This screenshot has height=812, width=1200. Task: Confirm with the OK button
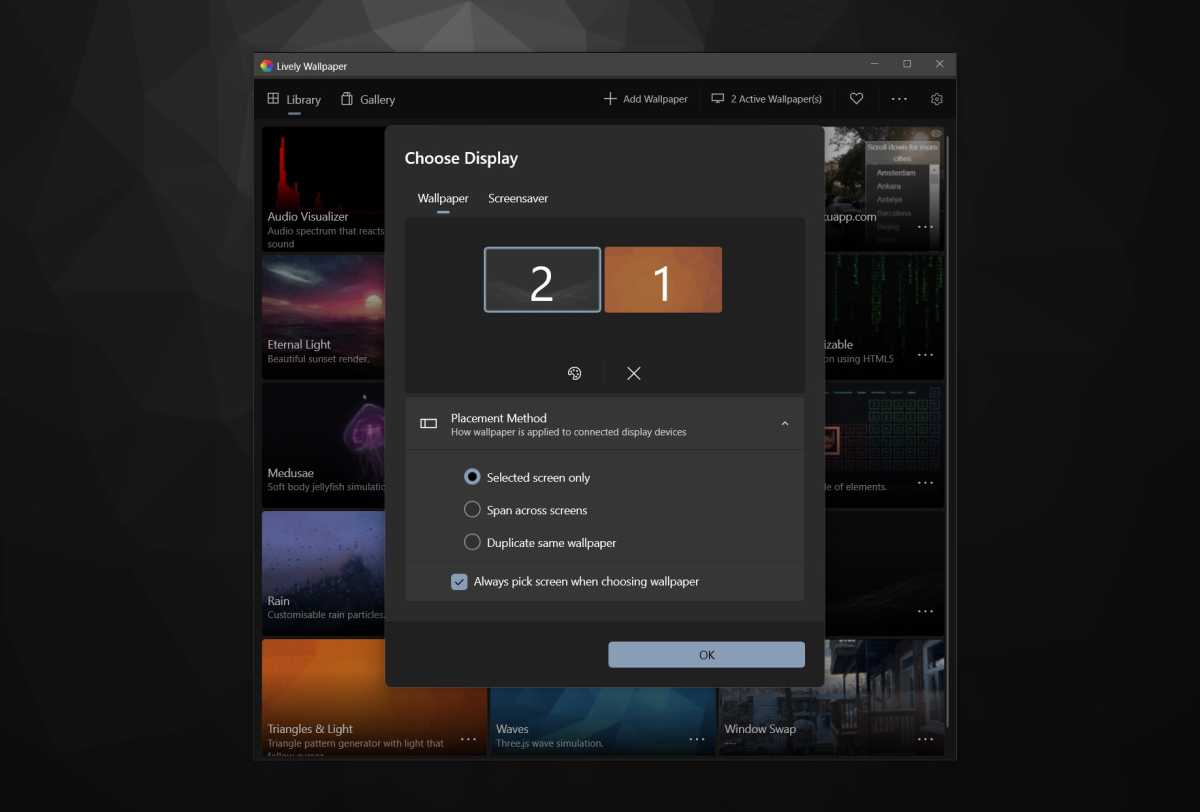(707, 655)
